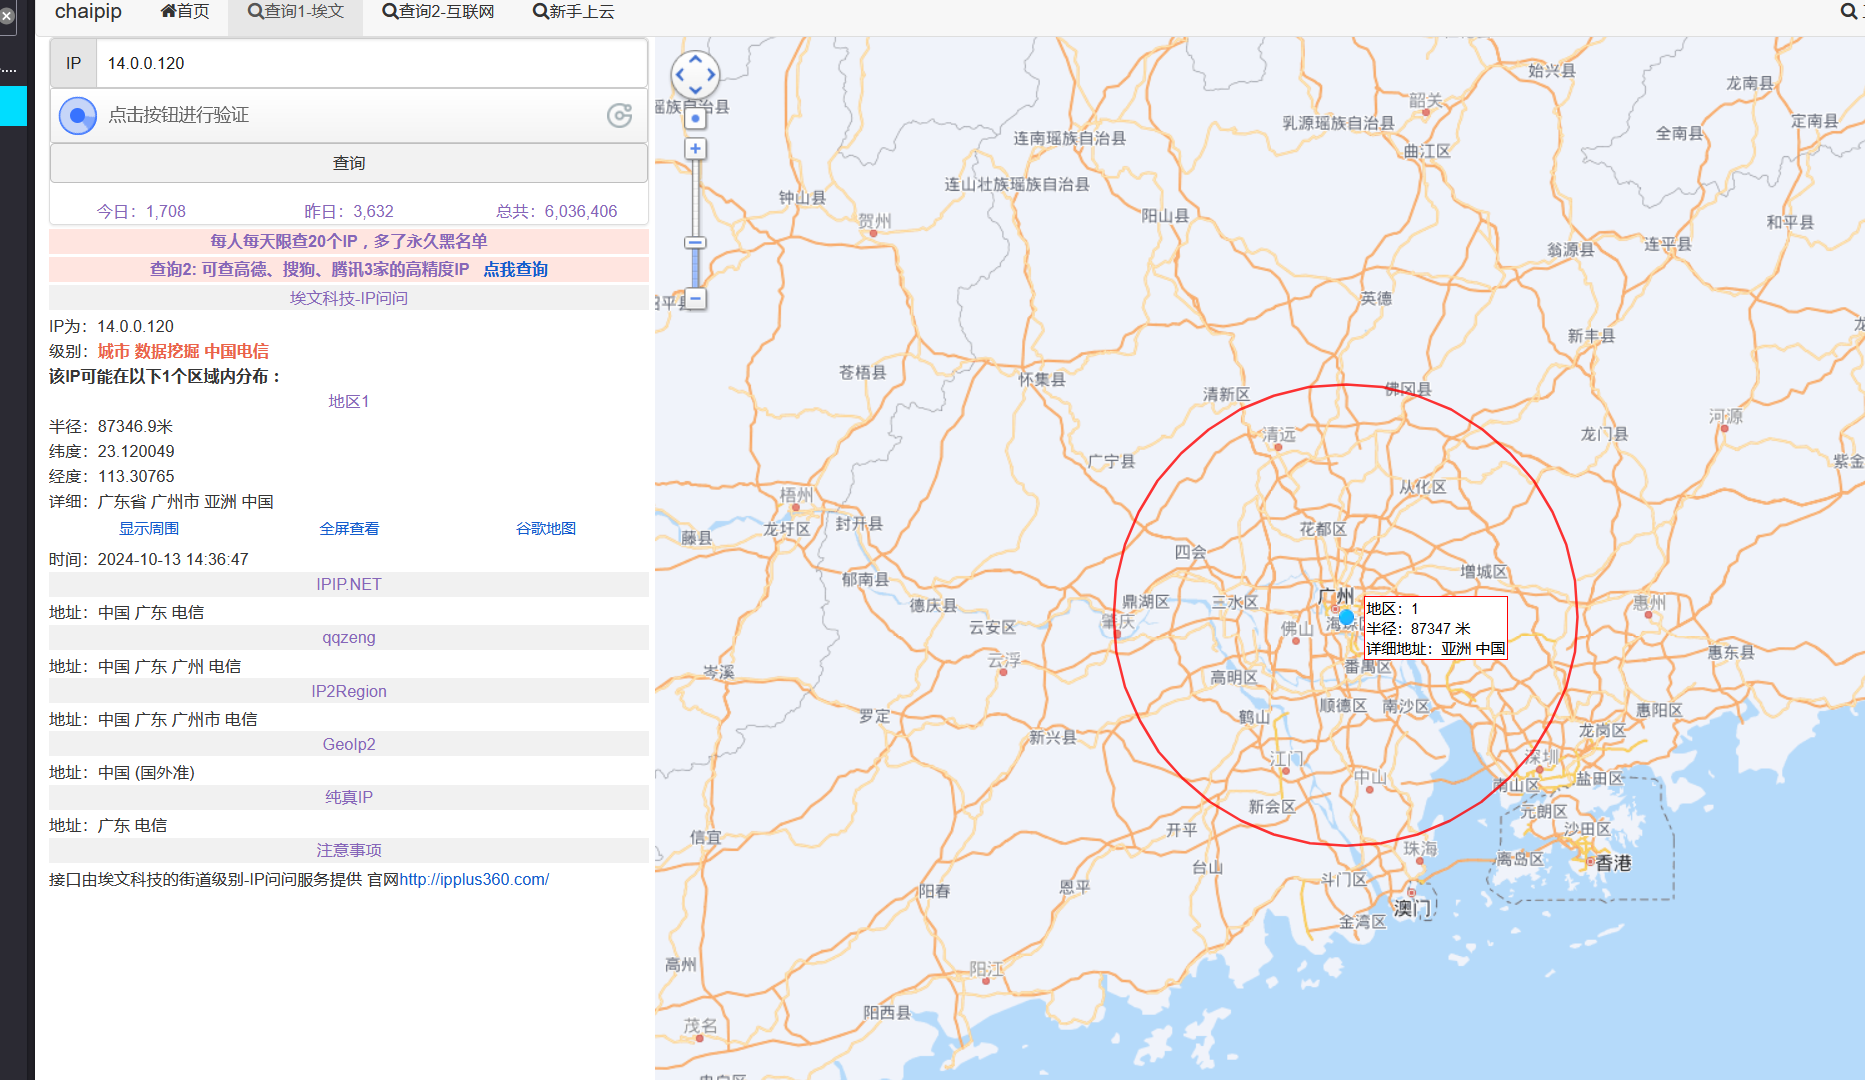Click the 清远 city label on map
The image size is (1865, 1080).
pyautogui.click(x=1279, y=434)
